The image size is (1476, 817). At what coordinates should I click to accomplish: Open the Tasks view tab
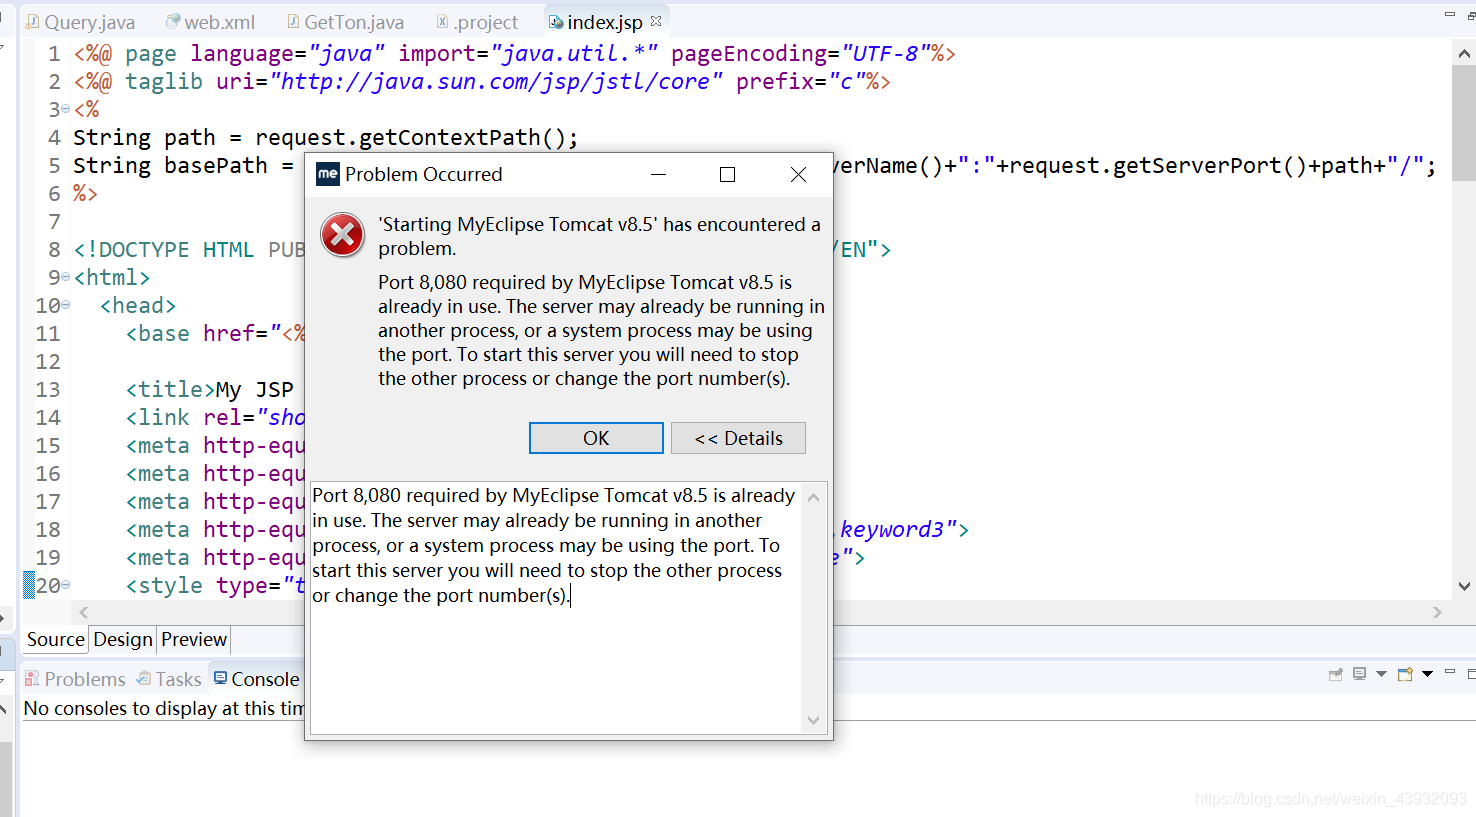[x=170, y=679]
